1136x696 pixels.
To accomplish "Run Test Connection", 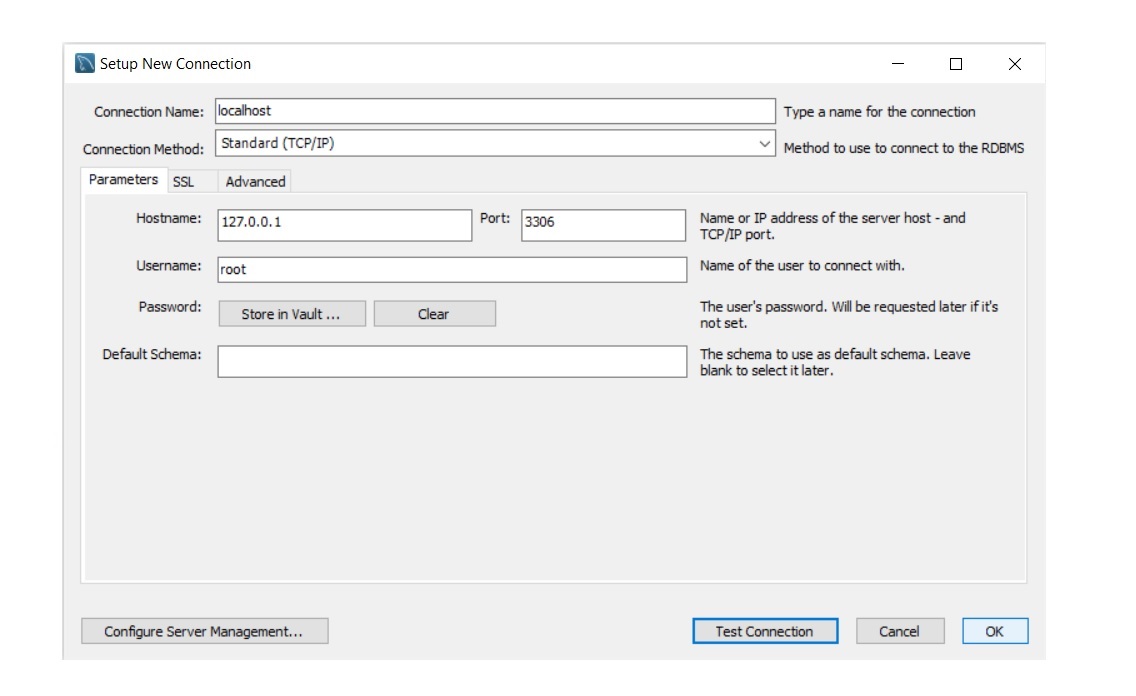I will (764, 632).
